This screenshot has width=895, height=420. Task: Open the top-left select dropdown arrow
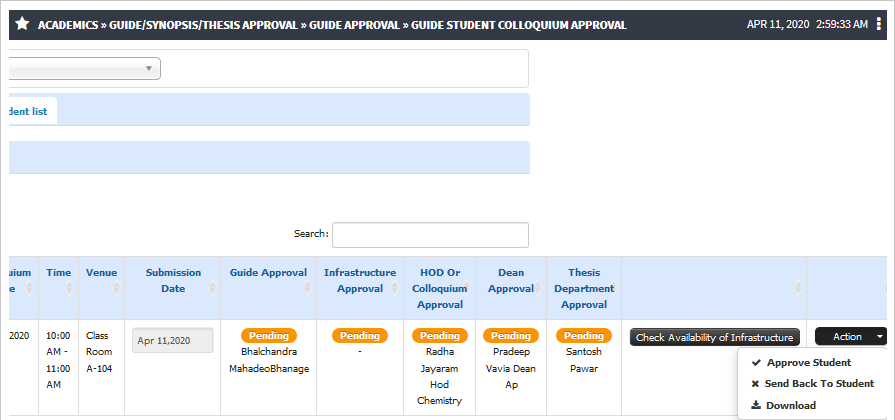[x=149, y=68]
